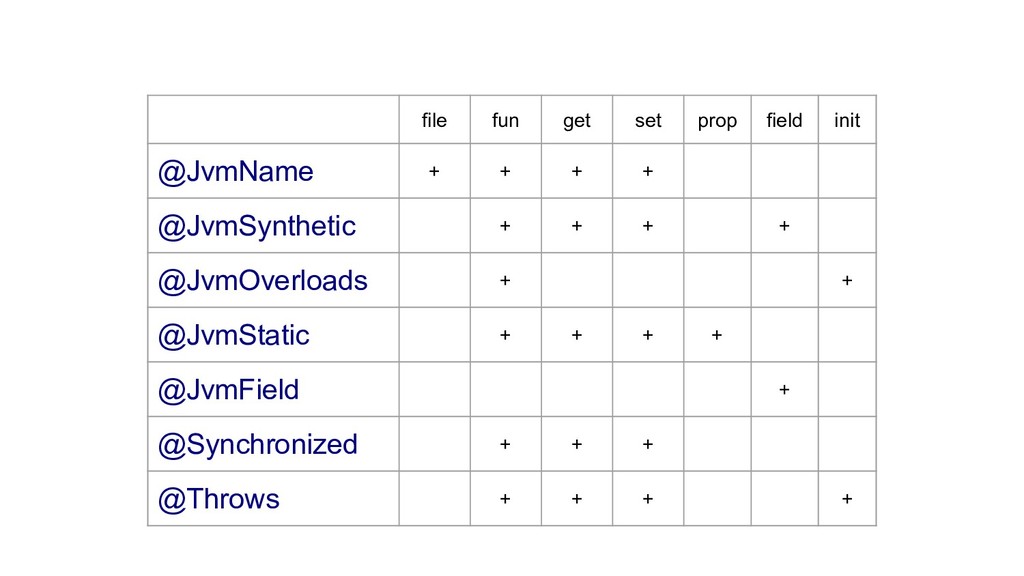Click the "file" column header

[434, 121]
